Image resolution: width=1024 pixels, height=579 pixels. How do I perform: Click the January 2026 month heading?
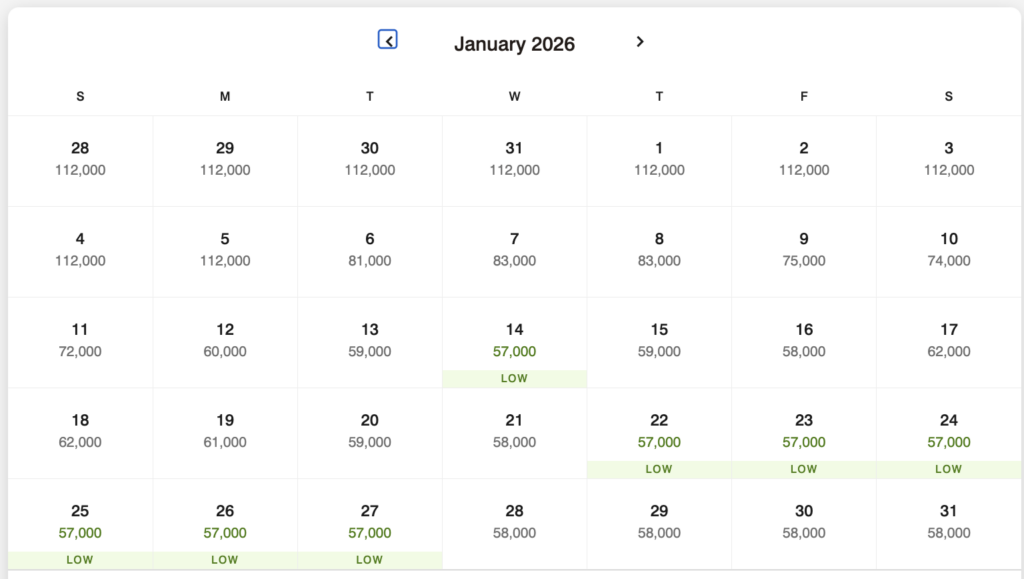(514, 44)
